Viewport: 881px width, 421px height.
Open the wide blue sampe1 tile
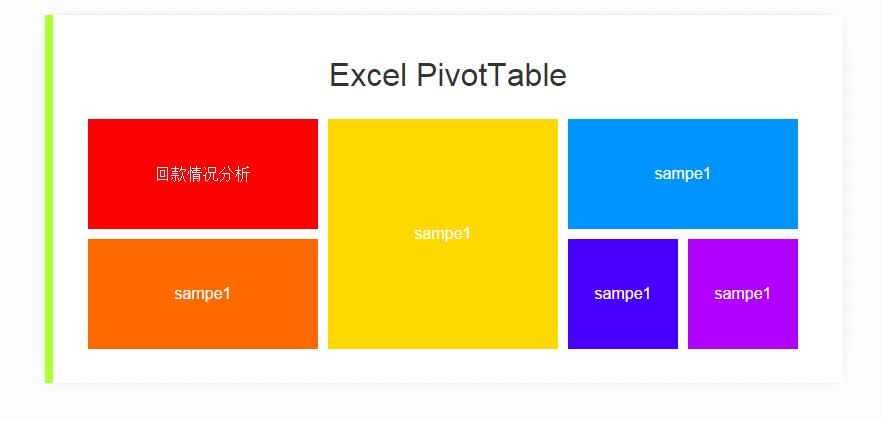click(683, 174)
